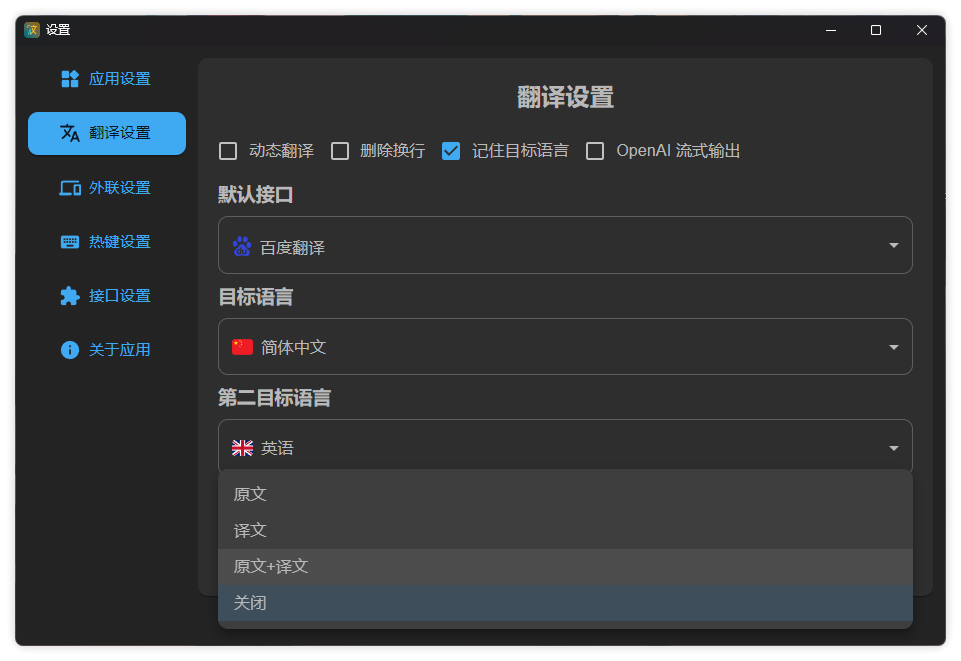Minimize the settings window

831,30
